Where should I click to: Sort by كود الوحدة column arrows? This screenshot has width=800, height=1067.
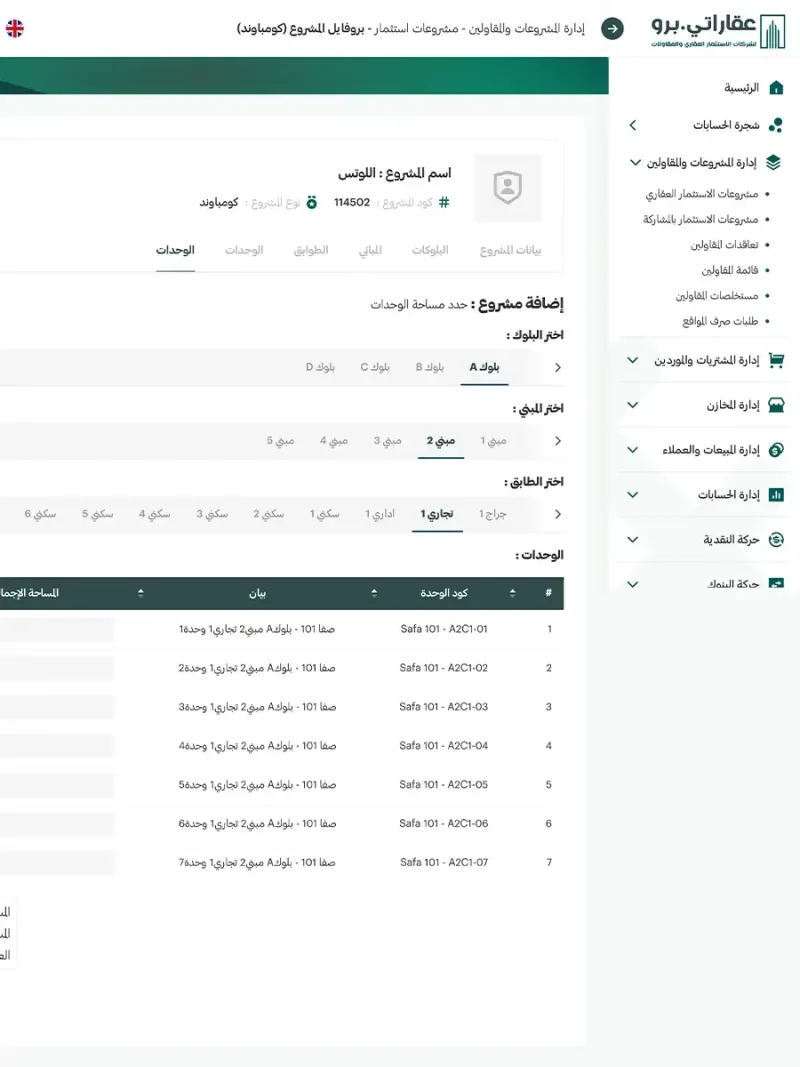374,593
